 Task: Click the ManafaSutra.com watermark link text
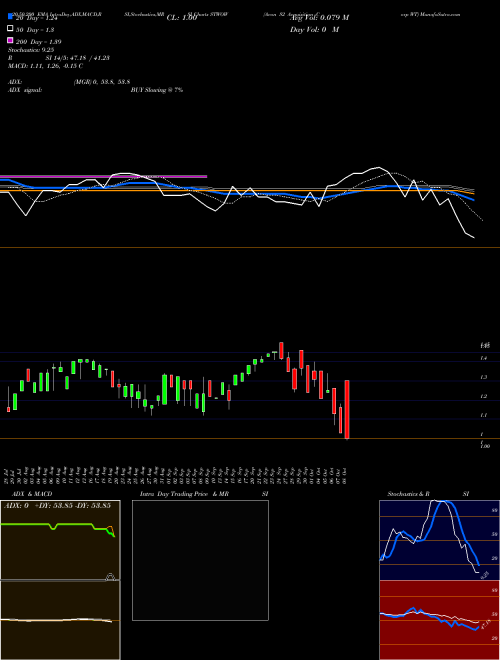[x=440, y=14]
